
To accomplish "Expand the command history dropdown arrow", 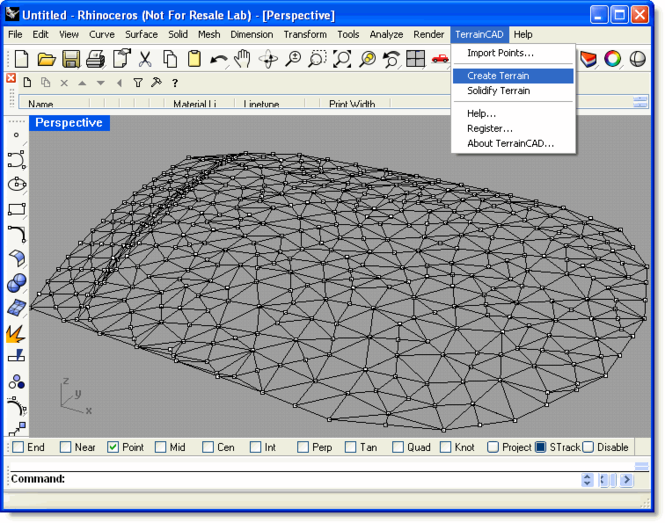I will (x=587, y=480).
